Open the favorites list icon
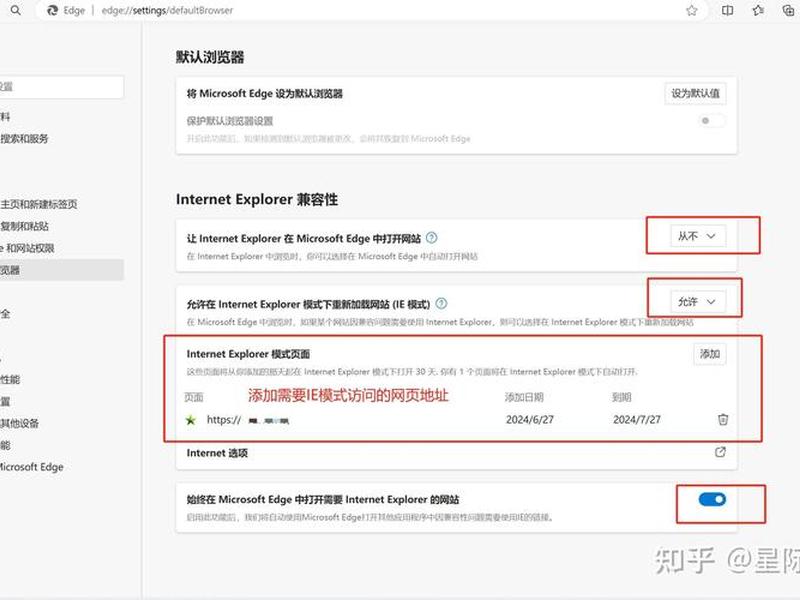 [758, 10]
